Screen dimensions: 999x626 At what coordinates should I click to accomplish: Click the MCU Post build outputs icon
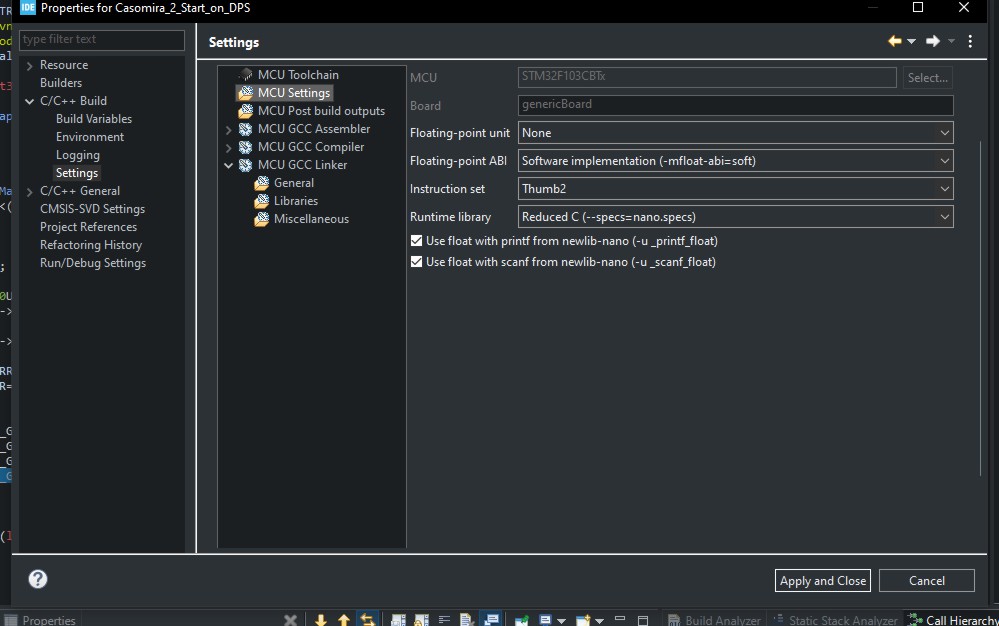point(245,111)
